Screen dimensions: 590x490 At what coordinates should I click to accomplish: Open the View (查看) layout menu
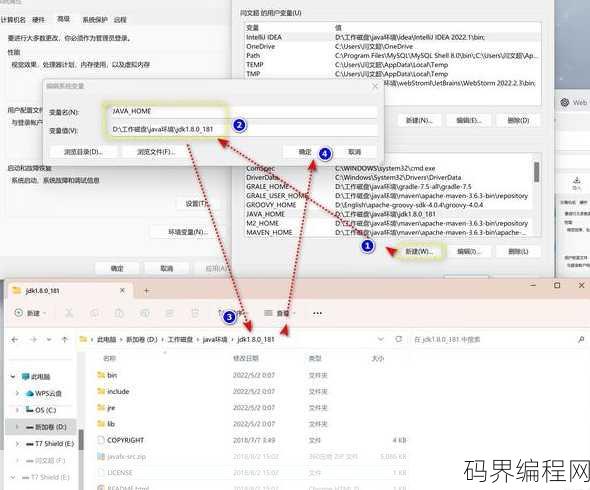[279, 313]
